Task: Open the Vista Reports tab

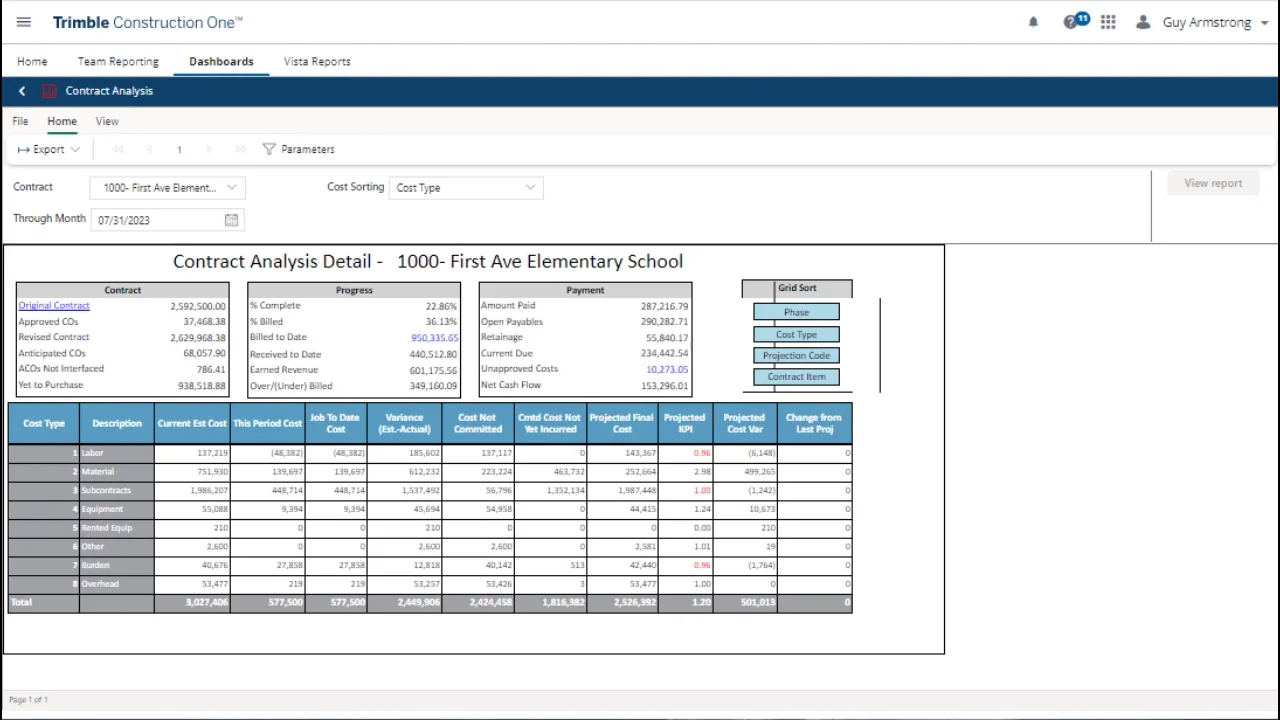Action: (x=317, y=61)
